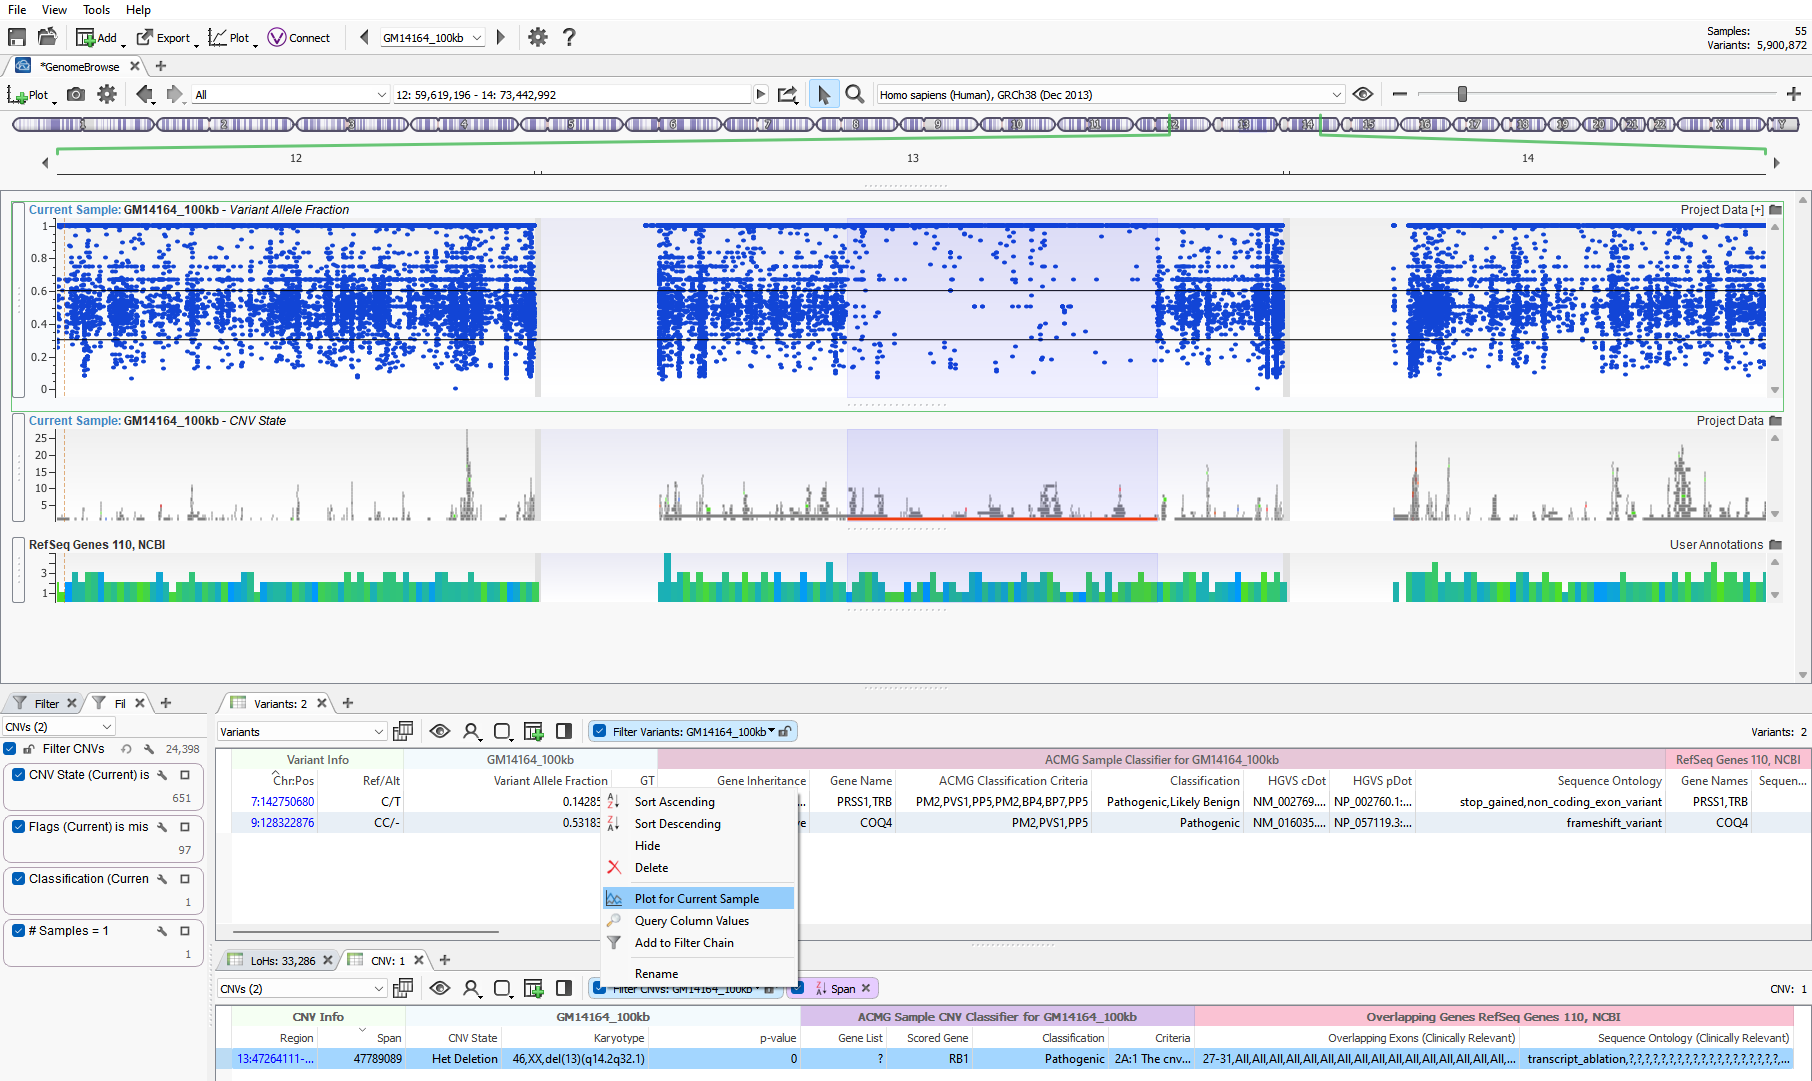
Task: Choose Sort Ascending from context menu
Action: click(x=698, y=802)
